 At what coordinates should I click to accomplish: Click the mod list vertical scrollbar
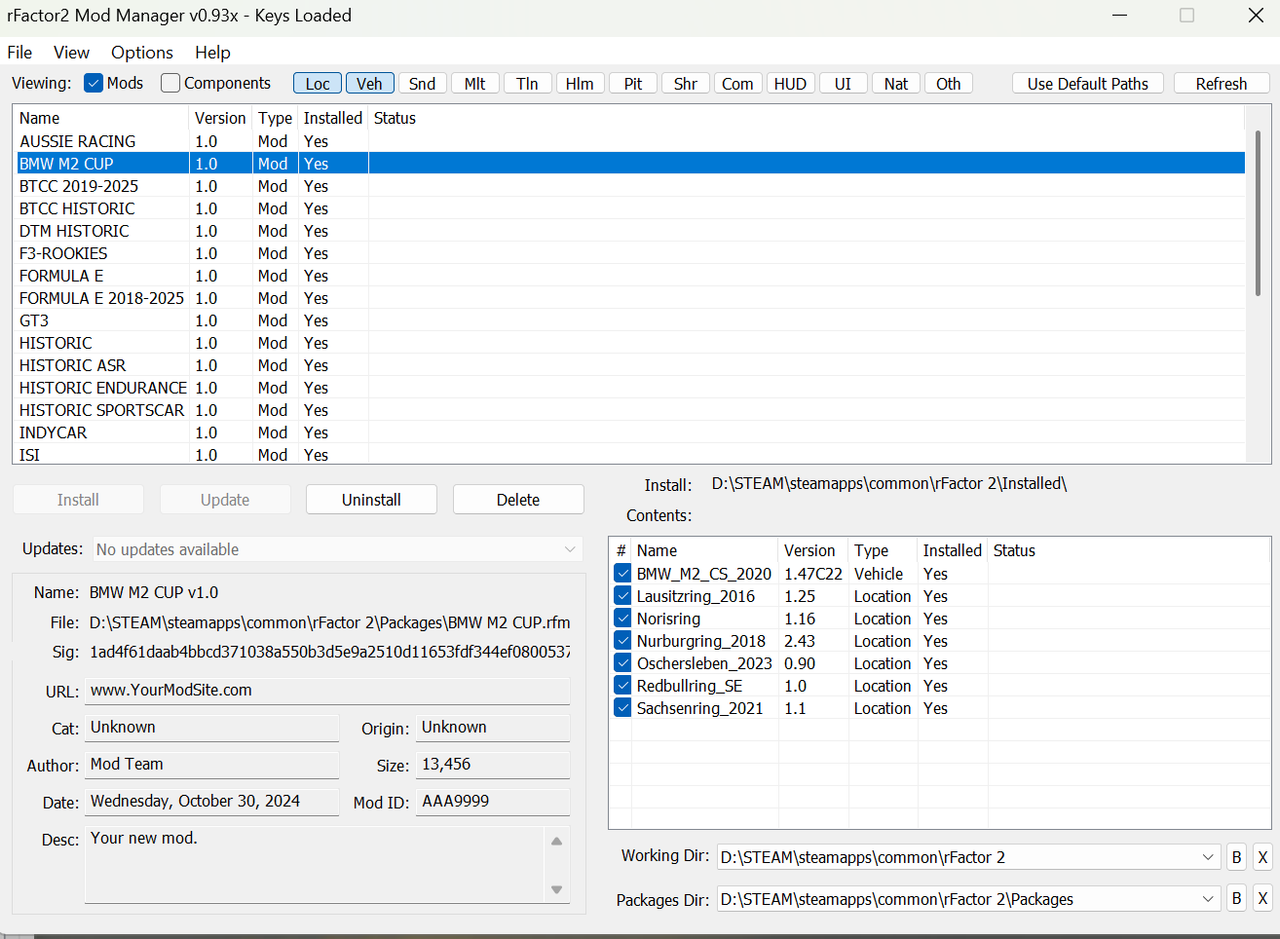(1259, 211)
